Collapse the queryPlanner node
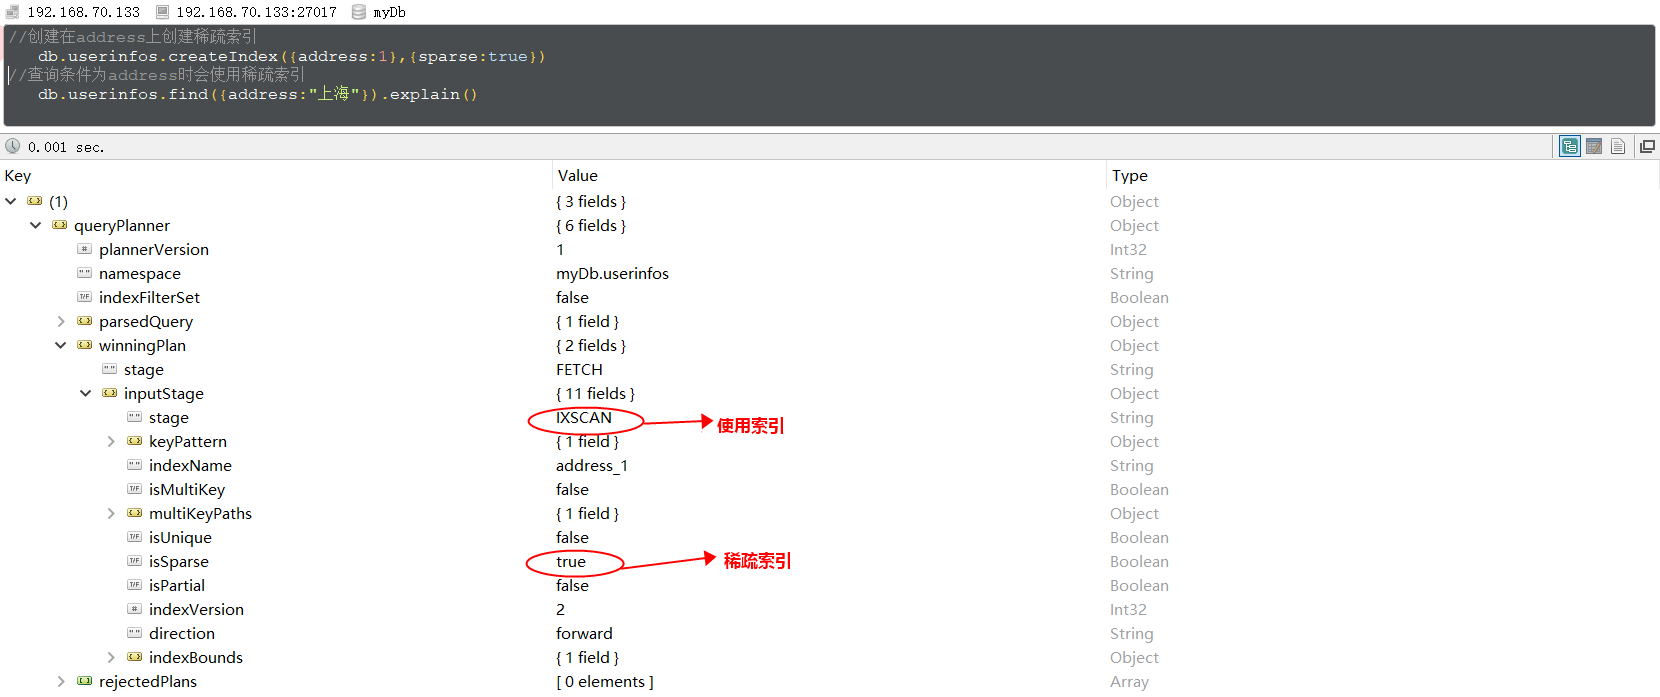1660x697 pixels. [x=36, y=226]
